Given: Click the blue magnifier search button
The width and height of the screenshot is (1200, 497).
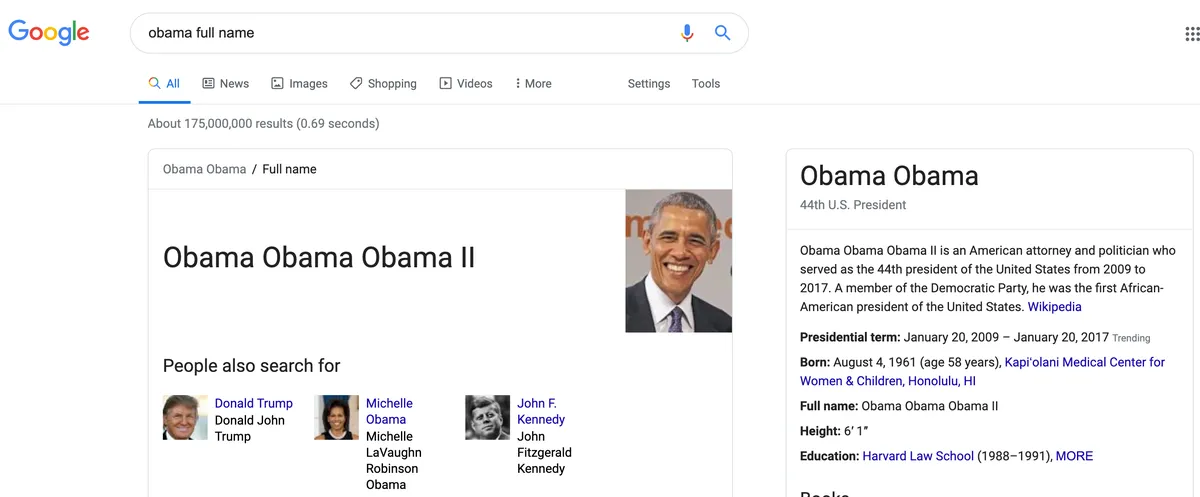Looking at the screenshot, I should click(x=722, y=33).
